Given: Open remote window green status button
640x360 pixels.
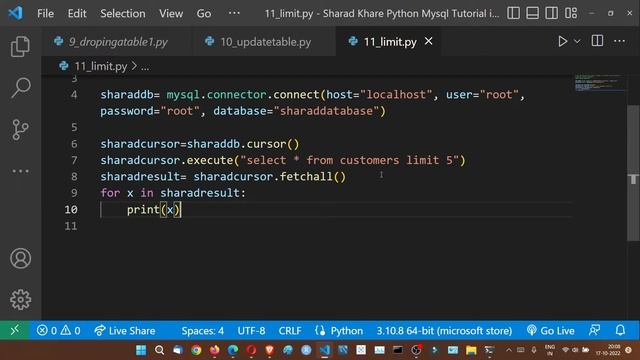Looking at the screenshot, I should [15, 330].
